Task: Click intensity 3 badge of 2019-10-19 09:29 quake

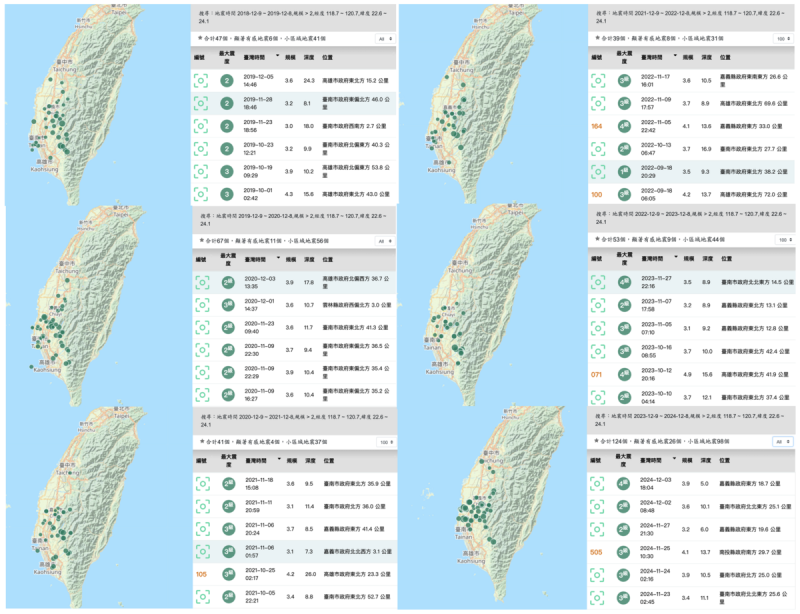Action: pyautogui.click(x=227, y=171)
